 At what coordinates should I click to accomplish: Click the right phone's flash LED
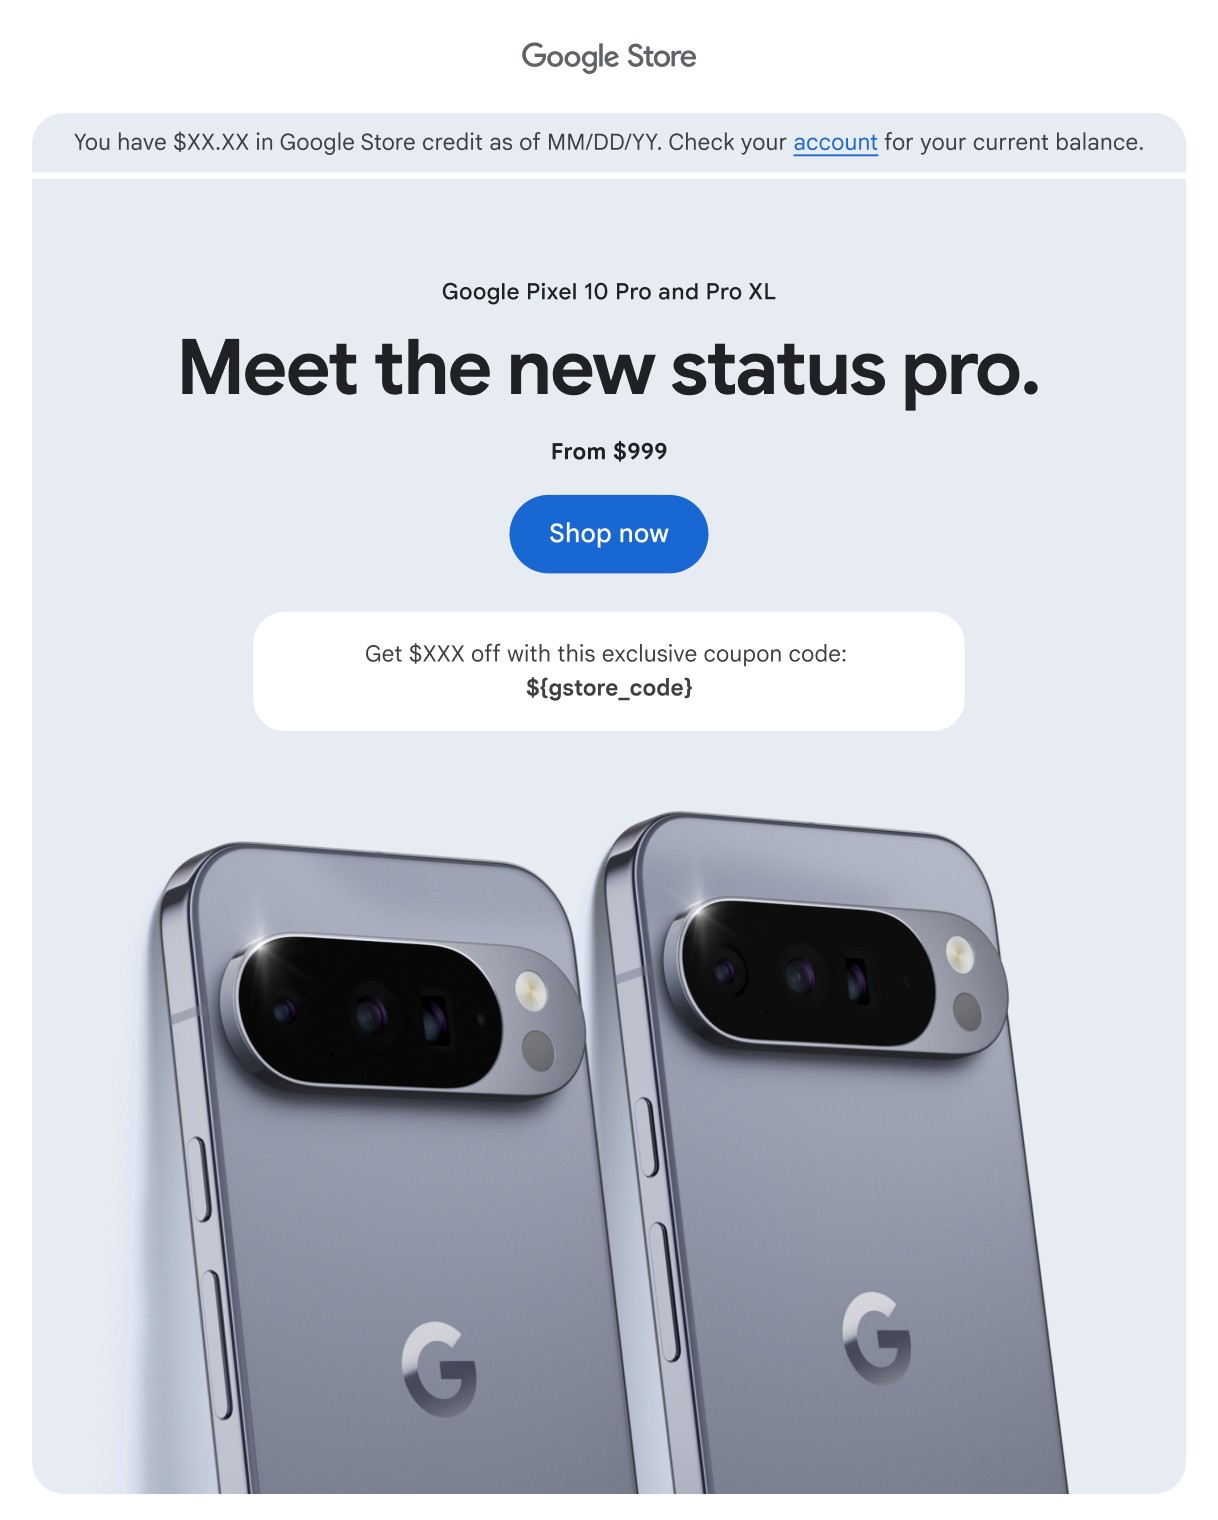coord(960,954)
